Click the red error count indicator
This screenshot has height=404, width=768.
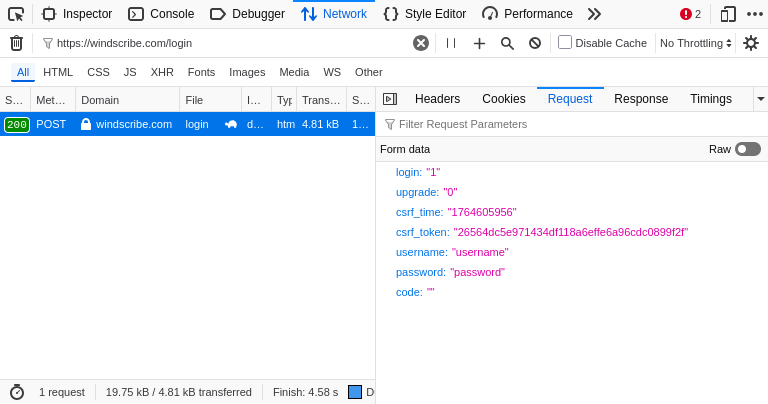click(x=690, y=14)
